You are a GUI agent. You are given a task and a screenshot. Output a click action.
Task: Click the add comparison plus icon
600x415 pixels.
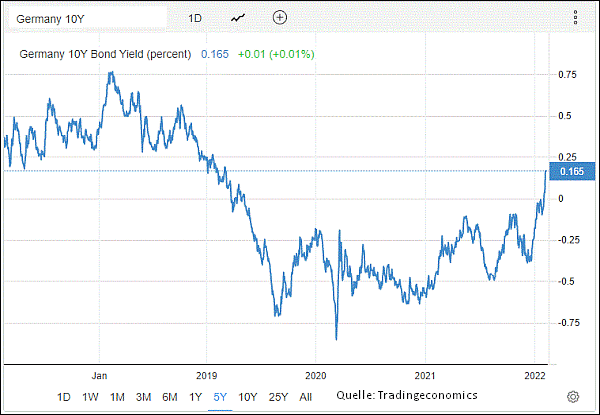[x=280, y=18]
